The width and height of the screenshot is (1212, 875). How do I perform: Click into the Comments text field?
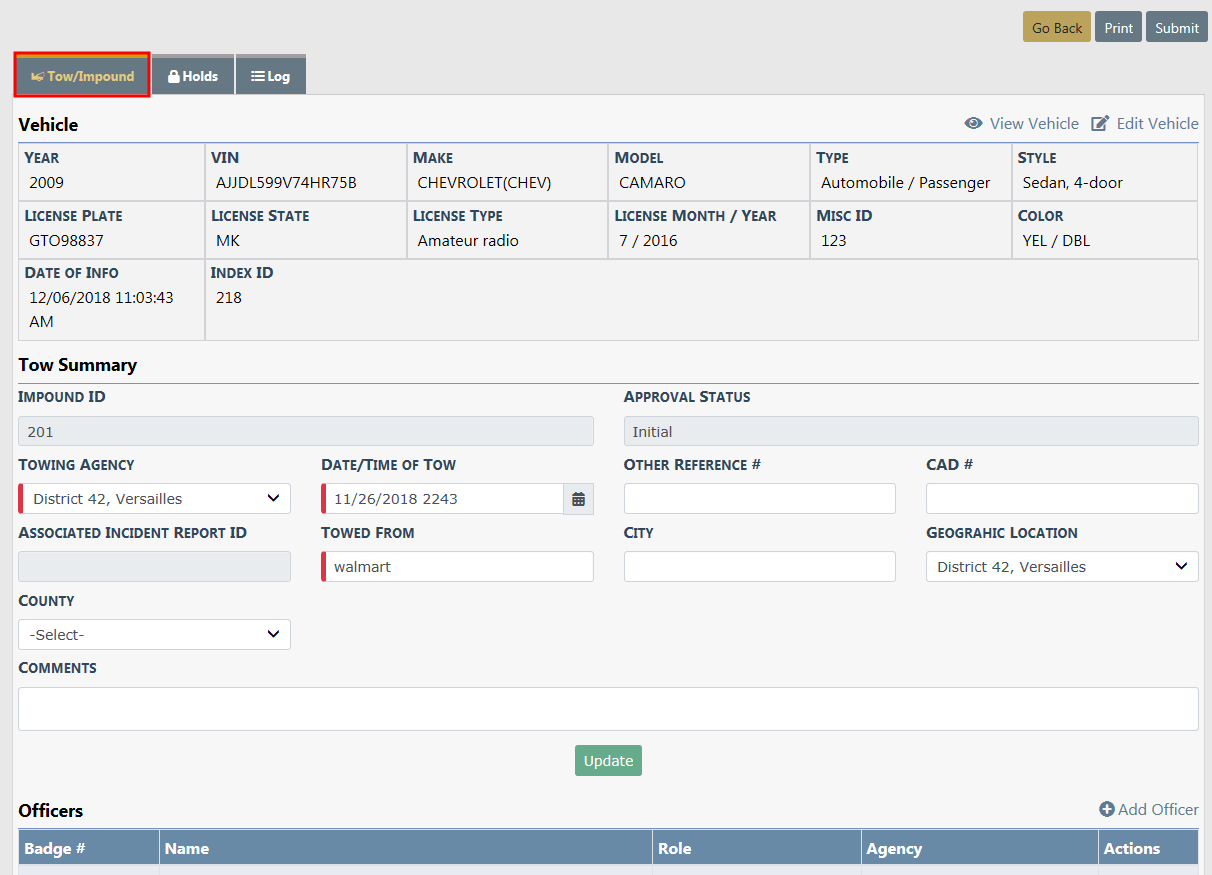(x=608, y=709)
